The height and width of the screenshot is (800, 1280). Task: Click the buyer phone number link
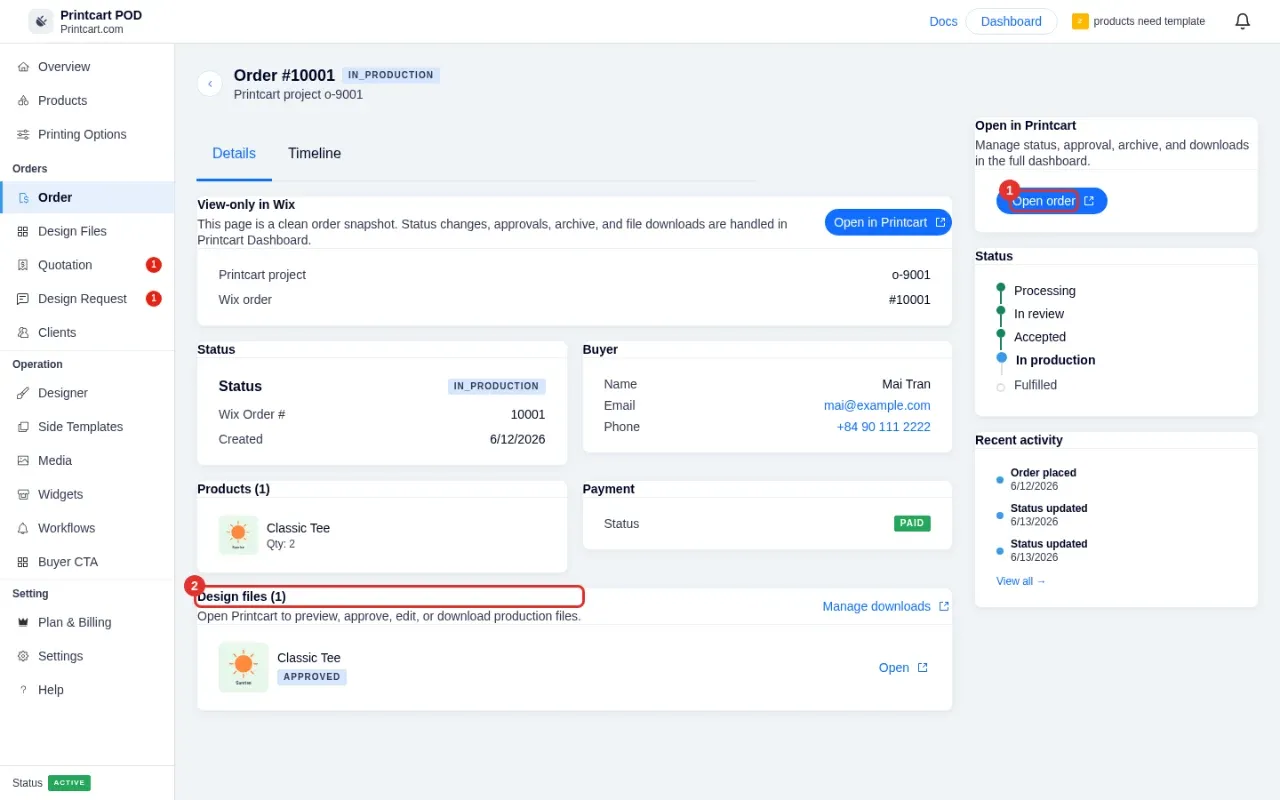point(884,427)
